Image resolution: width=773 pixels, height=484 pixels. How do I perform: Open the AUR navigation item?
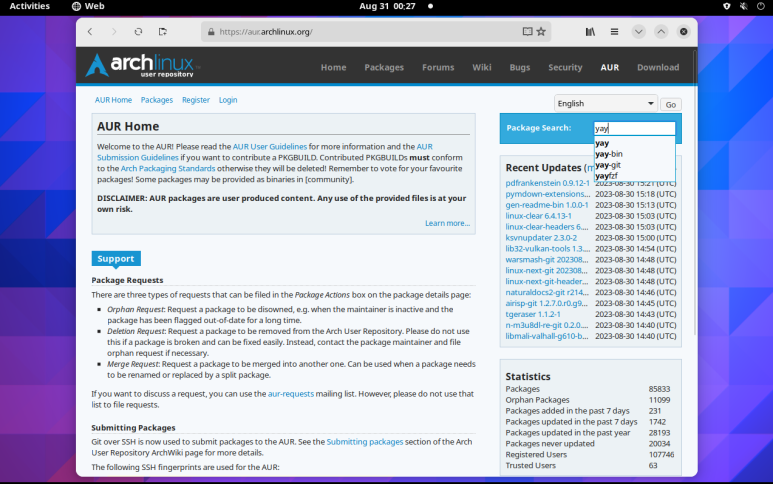[x=609, y=68]
